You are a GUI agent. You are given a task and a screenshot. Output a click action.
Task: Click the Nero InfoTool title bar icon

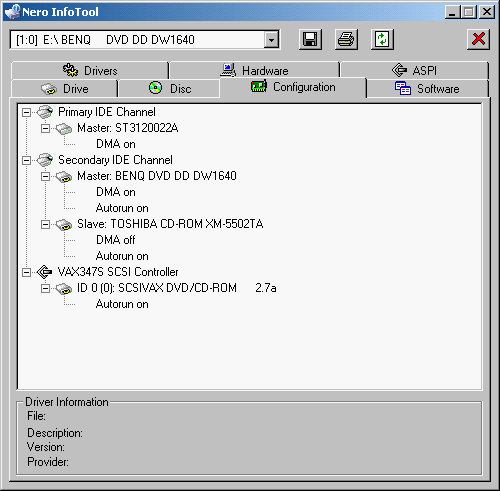[12, 12]
